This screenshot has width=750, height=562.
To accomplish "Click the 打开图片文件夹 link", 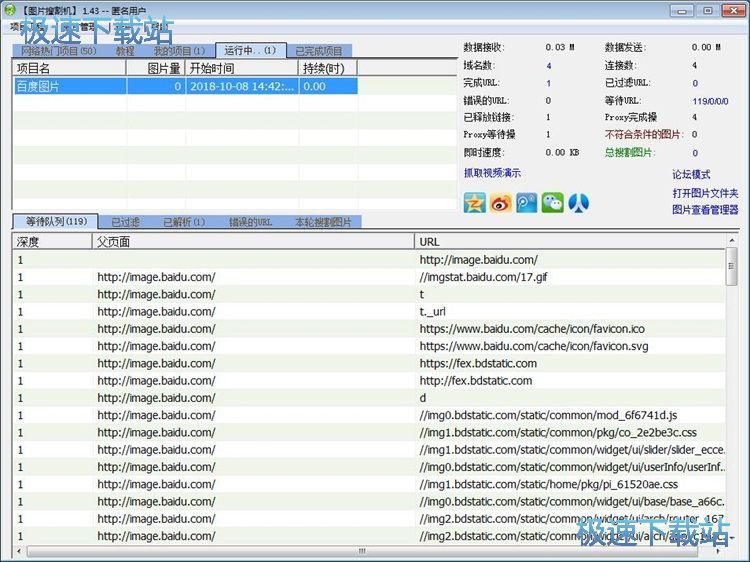I will (x=705, y=193).
